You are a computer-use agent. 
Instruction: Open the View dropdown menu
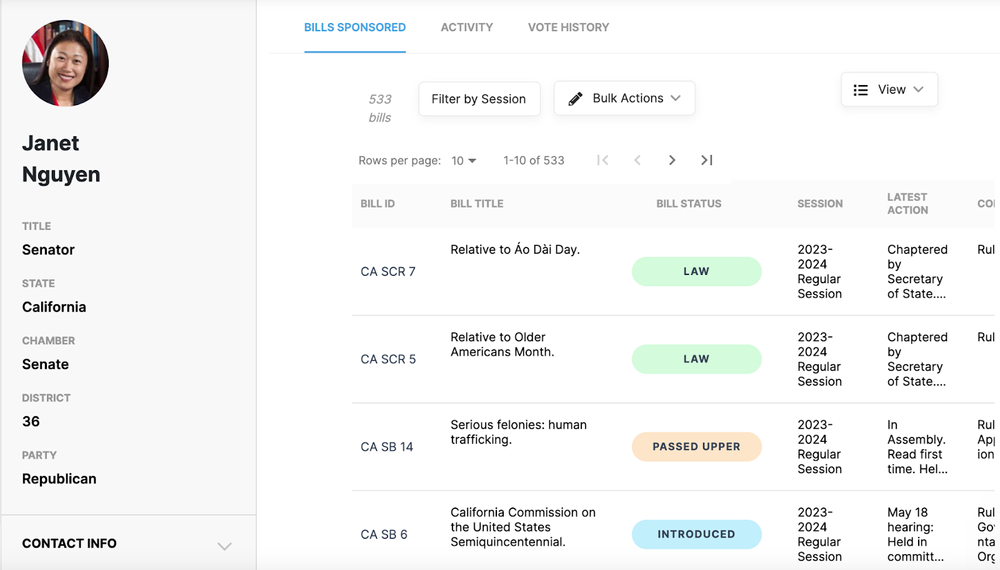[889, 90]
